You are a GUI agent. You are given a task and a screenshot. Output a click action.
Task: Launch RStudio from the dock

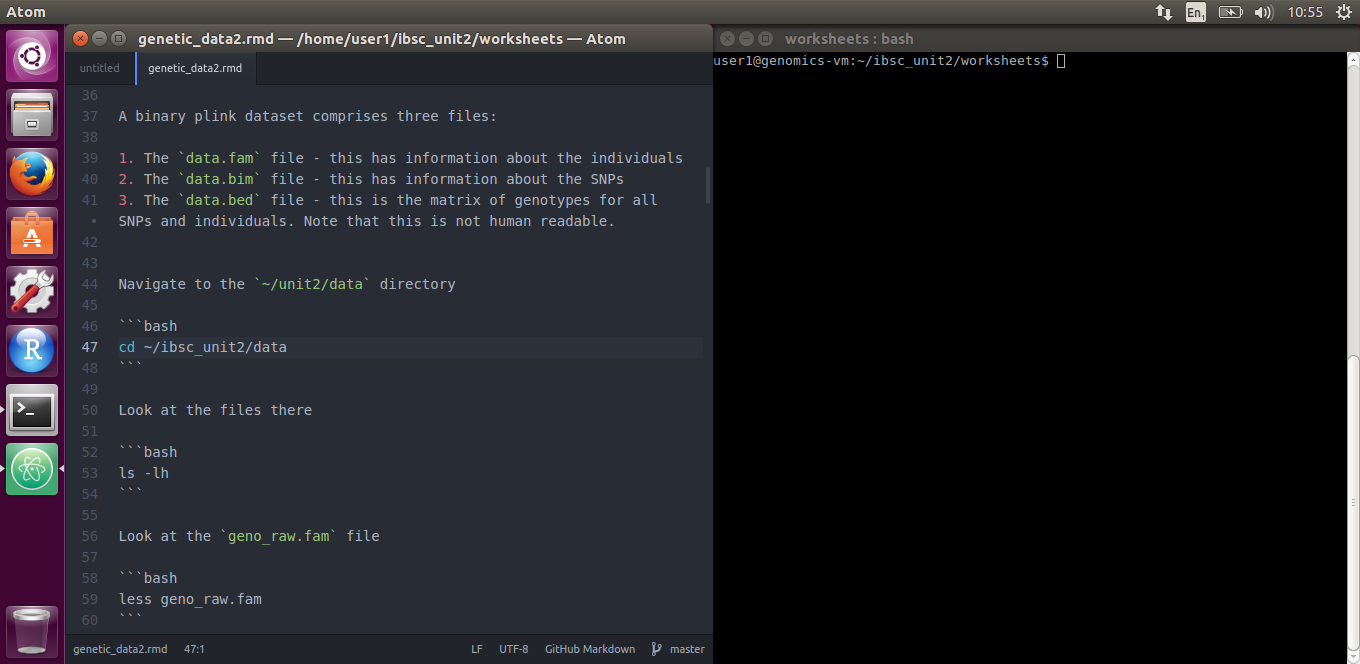pos(32,351)
